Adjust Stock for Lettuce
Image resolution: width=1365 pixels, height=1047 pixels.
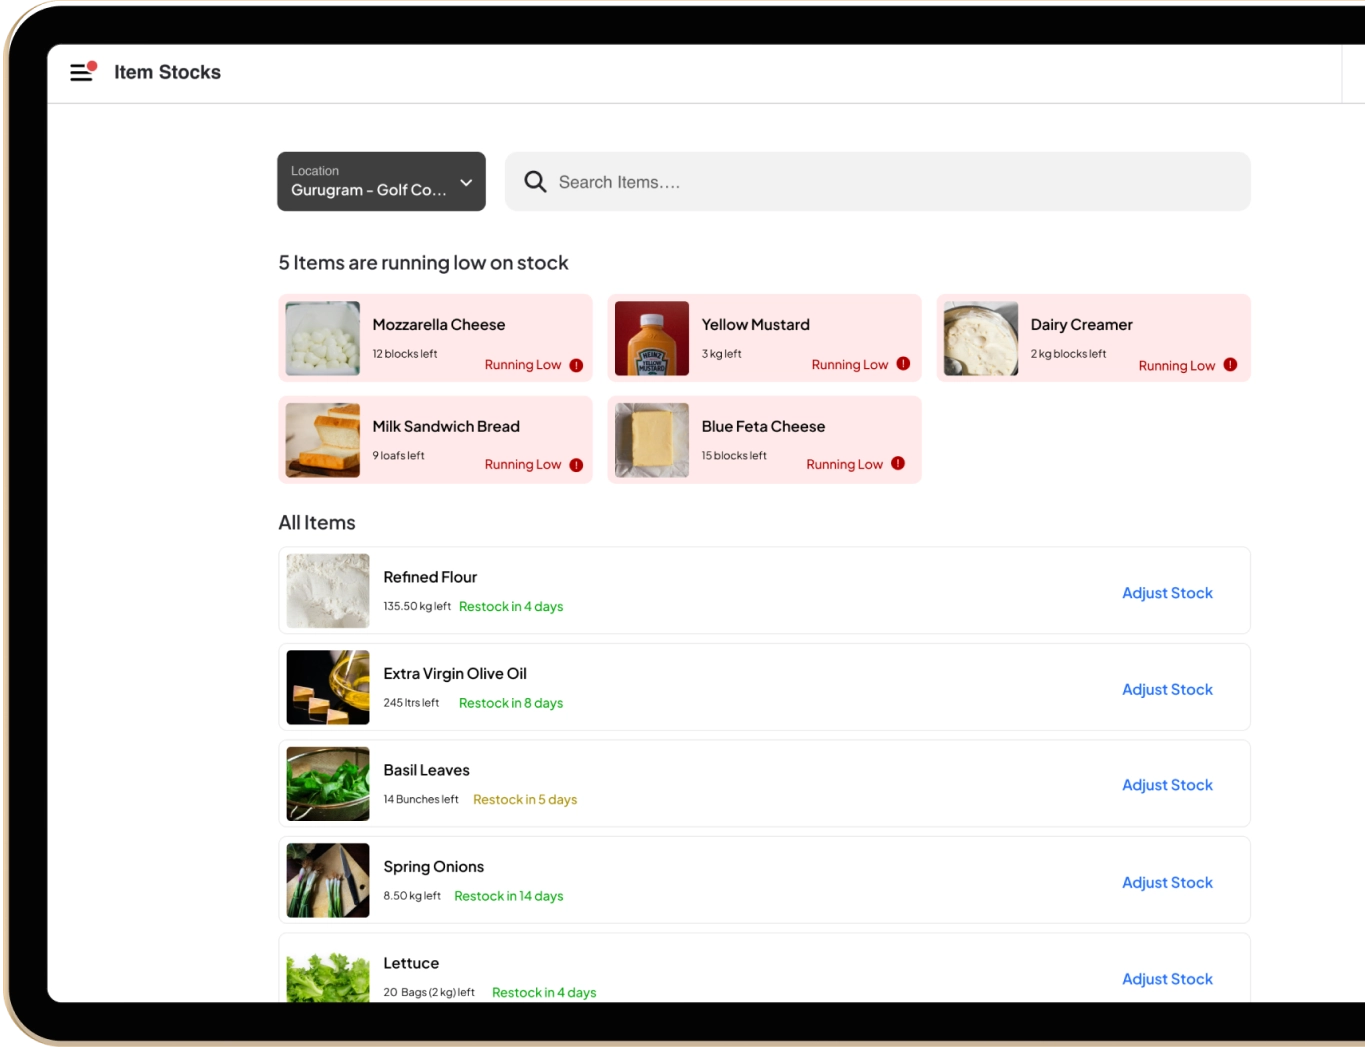click(1166, 979)
